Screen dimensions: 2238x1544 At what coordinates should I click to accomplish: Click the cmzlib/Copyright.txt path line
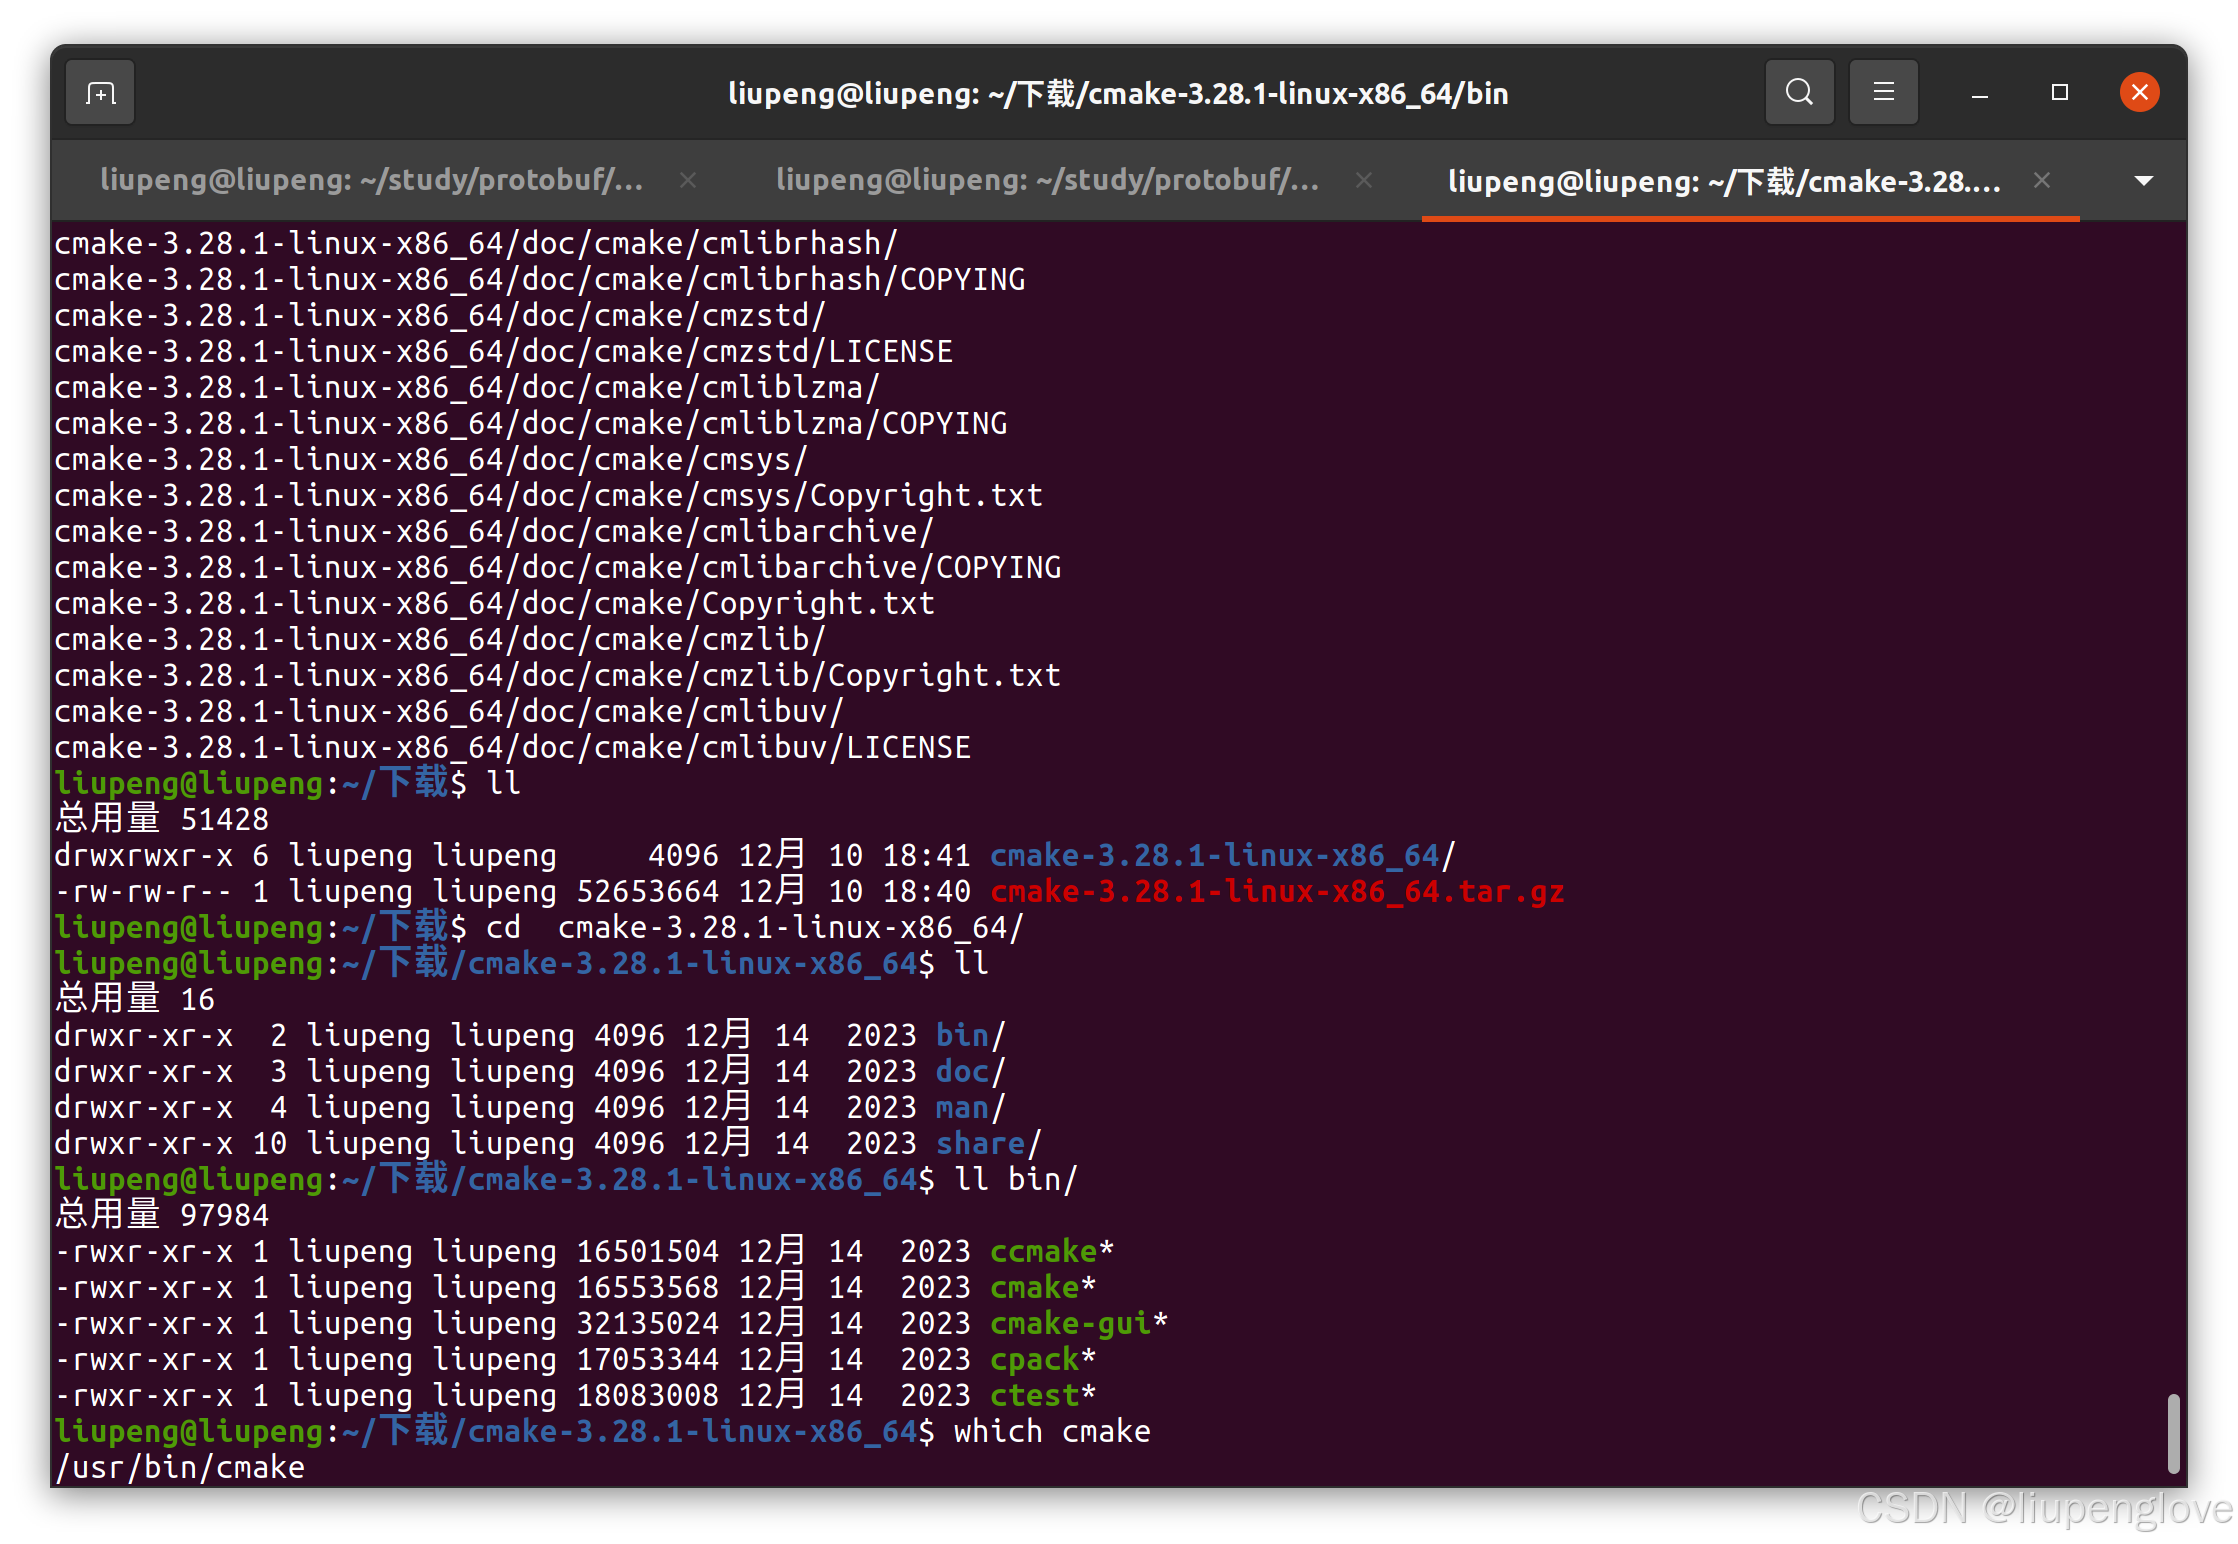tap(558, 675)
